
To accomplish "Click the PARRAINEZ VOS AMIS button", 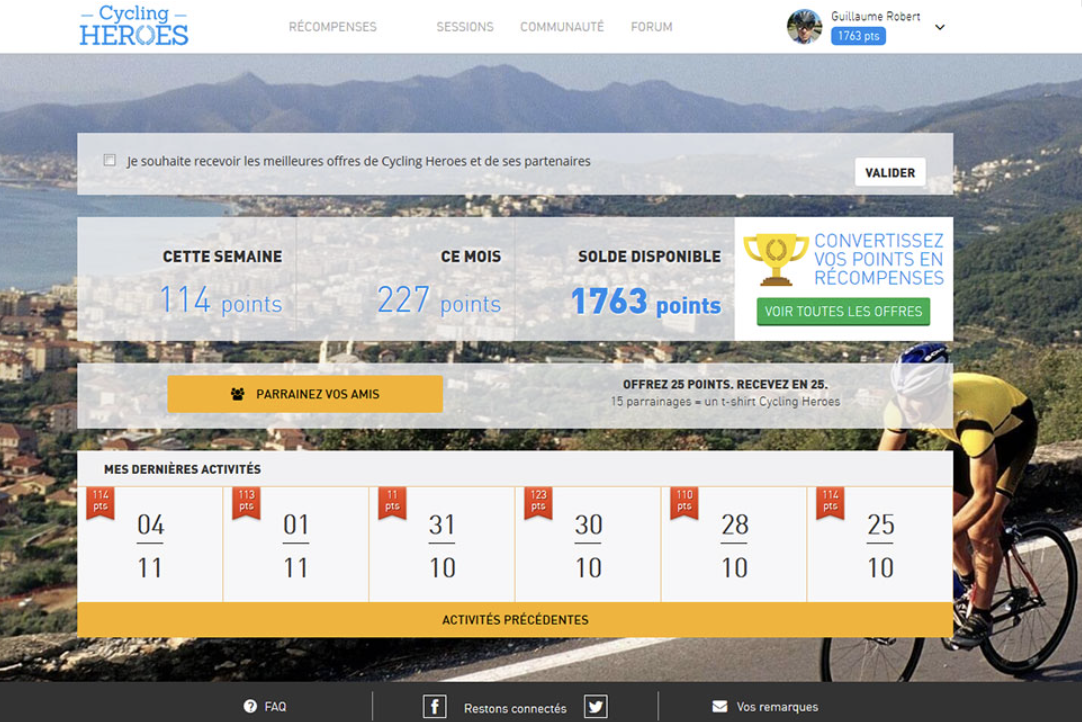I will [305, 393].
